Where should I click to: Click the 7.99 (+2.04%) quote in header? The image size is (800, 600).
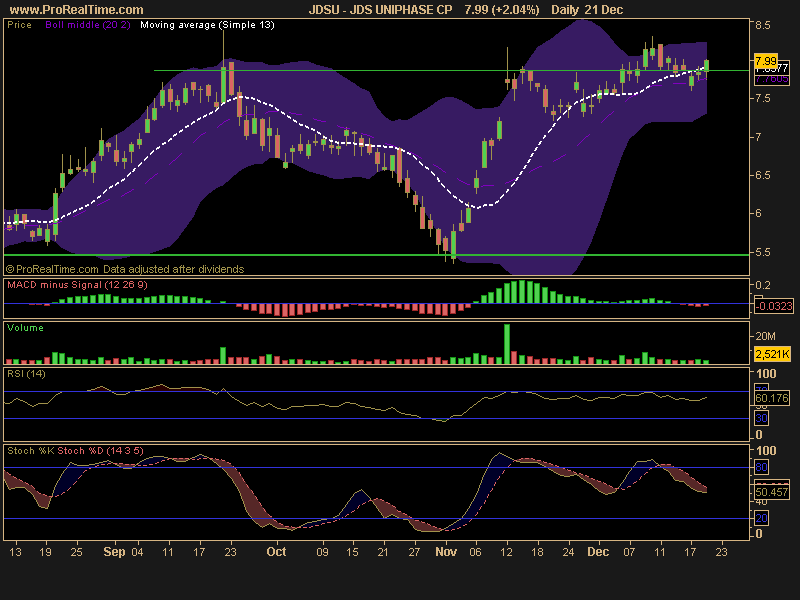click(502, 10)
